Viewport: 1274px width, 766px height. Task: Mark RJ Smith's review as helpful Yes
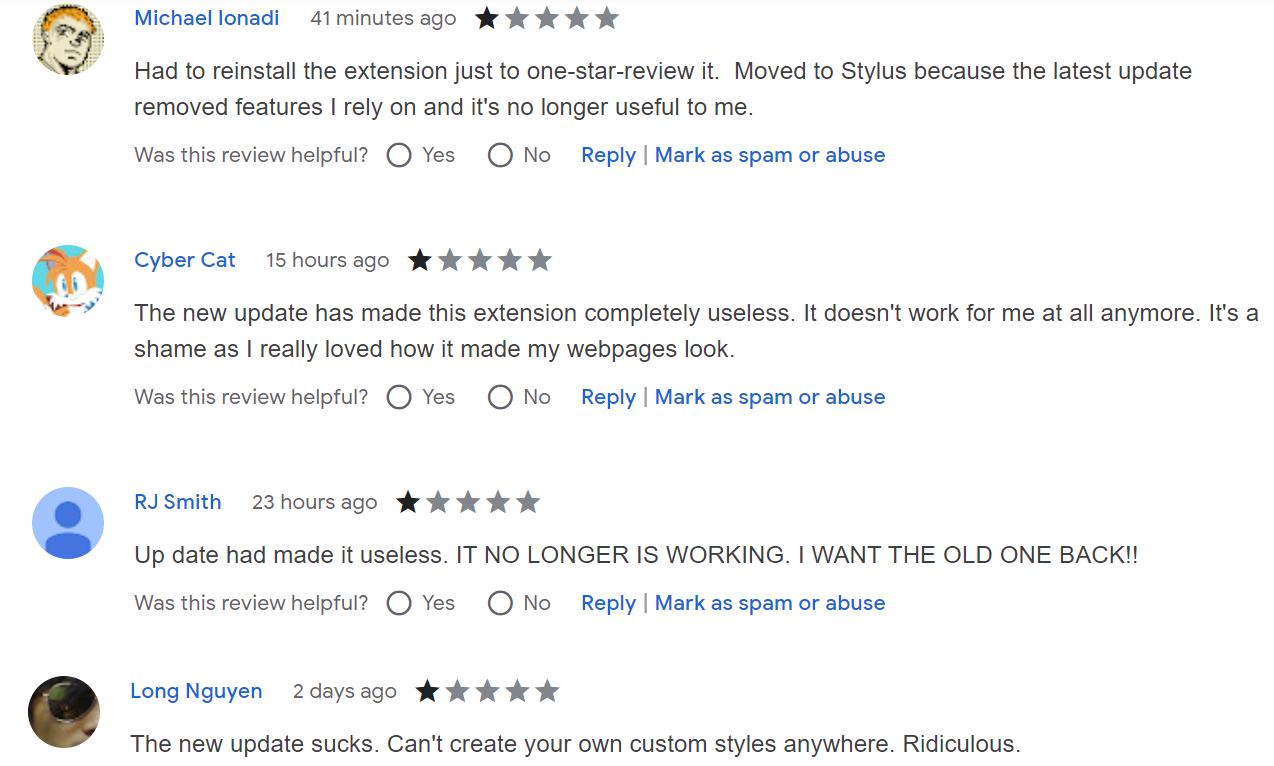399,603
